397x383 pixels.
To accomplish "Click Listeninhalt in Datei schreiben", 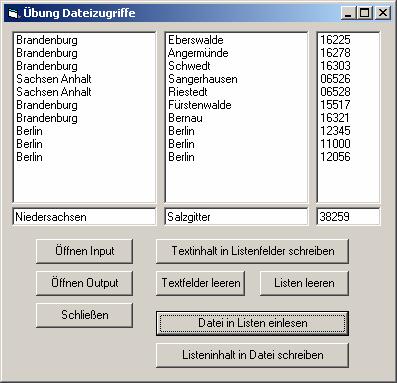I will tap(252, 355).
